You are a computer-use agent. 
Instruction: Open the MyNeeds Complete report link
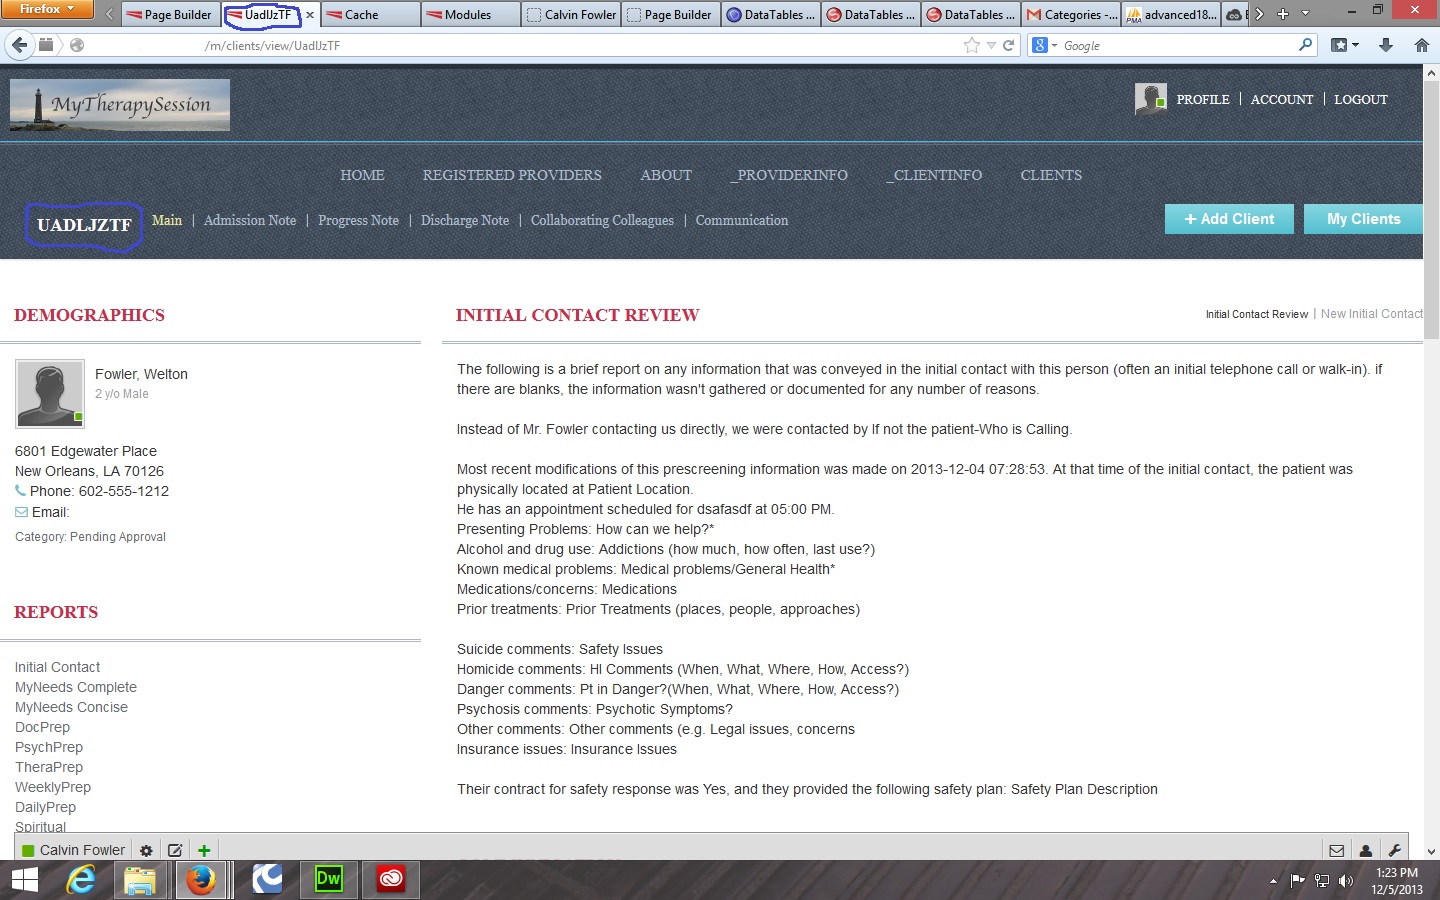click(76, 687)
